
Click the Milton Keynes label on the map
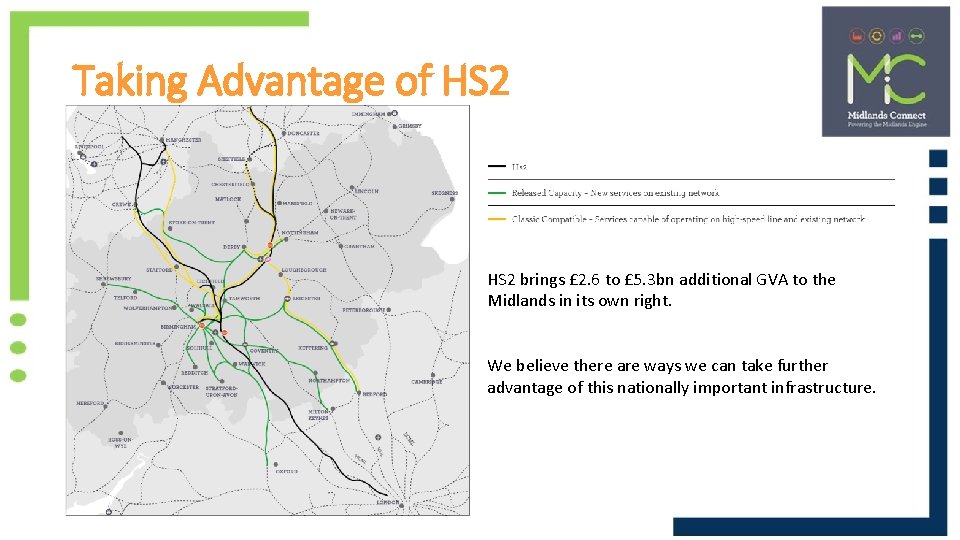(318, 414)
